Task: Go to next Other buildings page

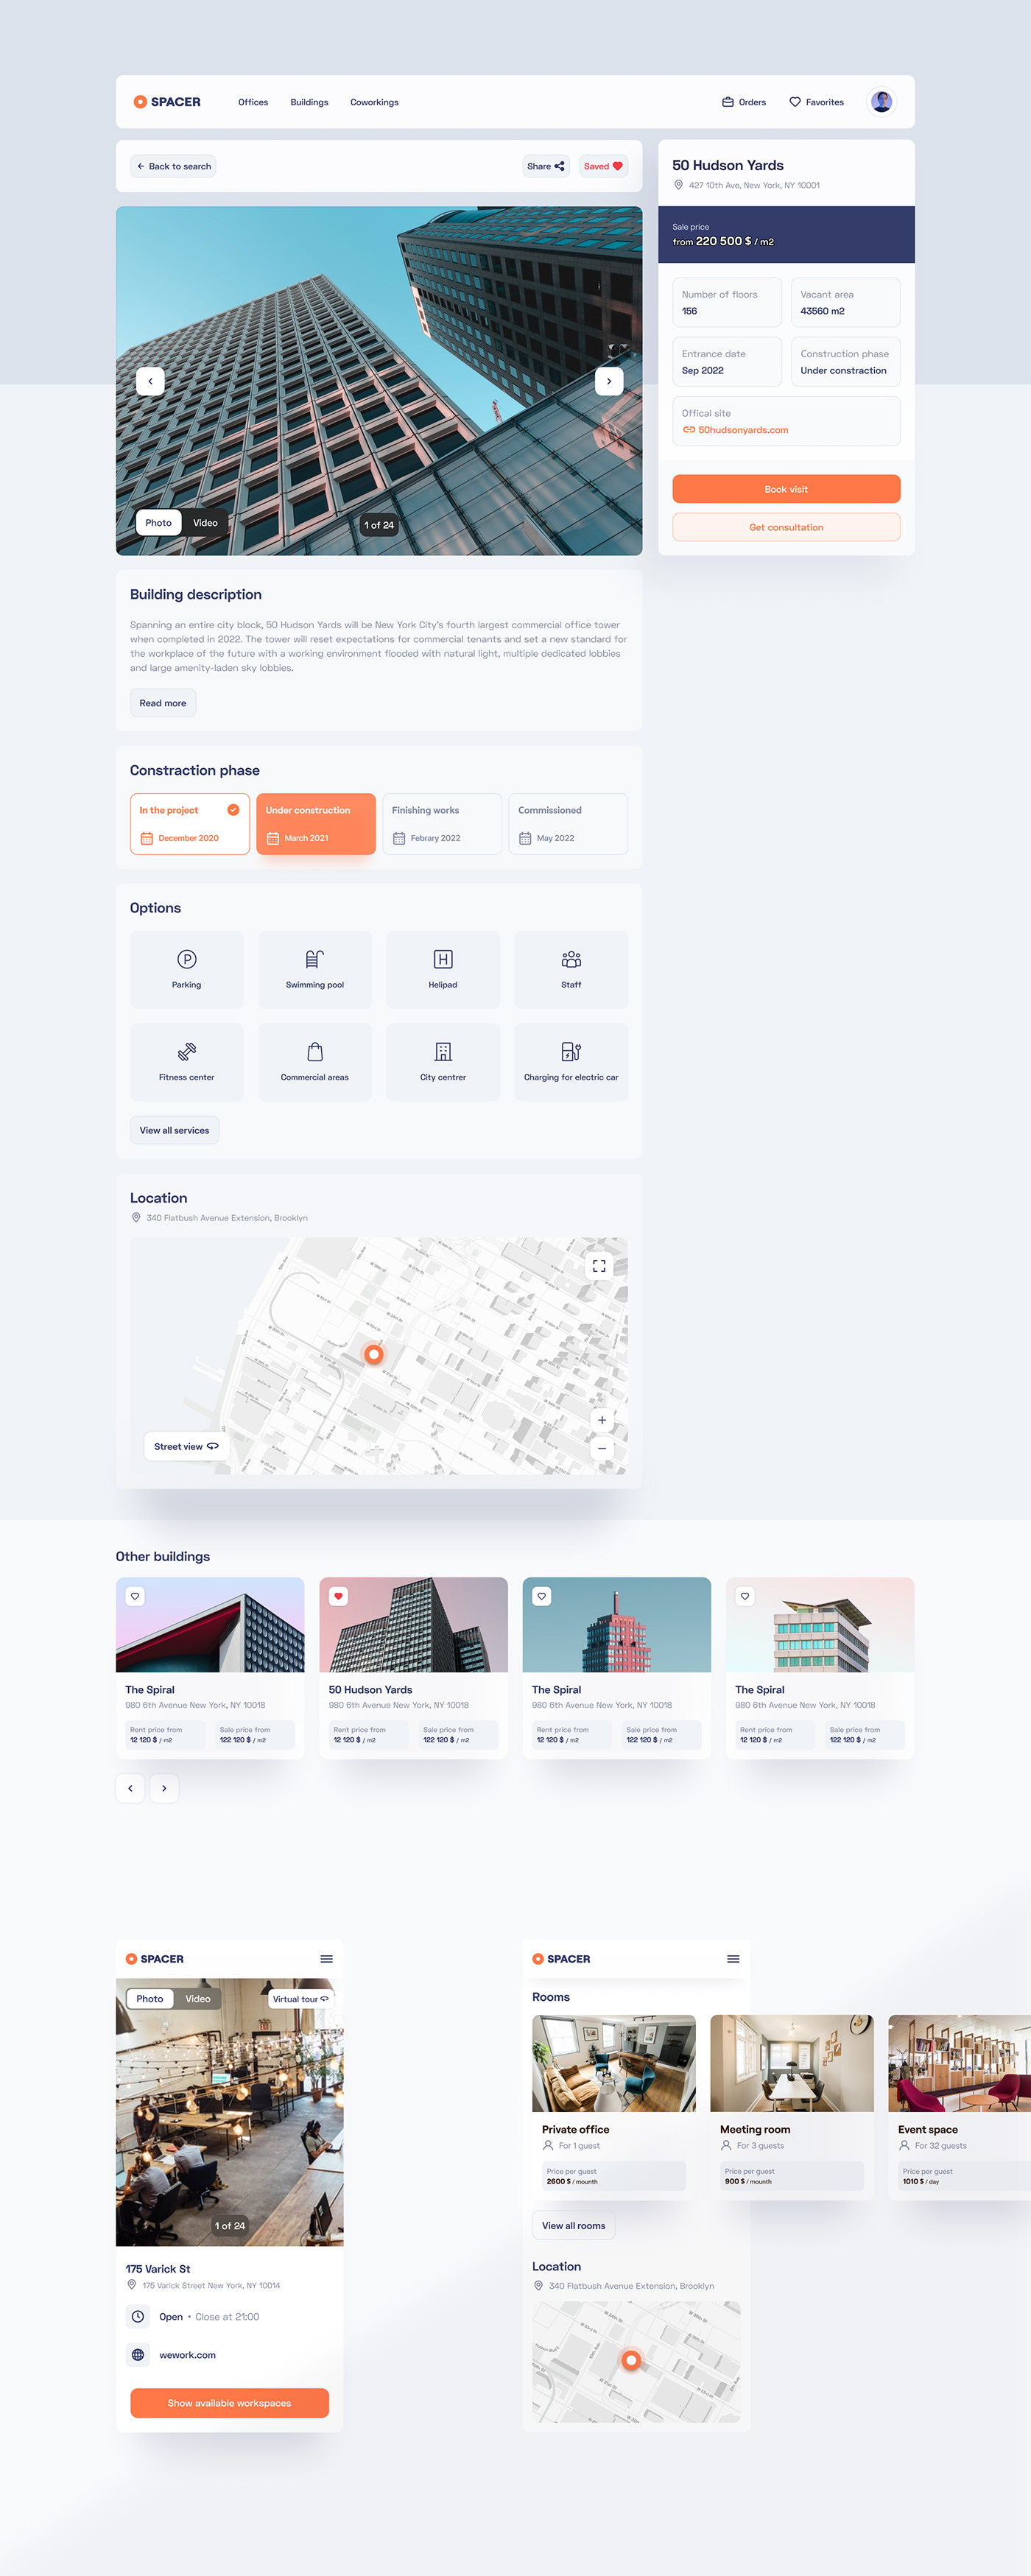Action: tap(164, 1788)
